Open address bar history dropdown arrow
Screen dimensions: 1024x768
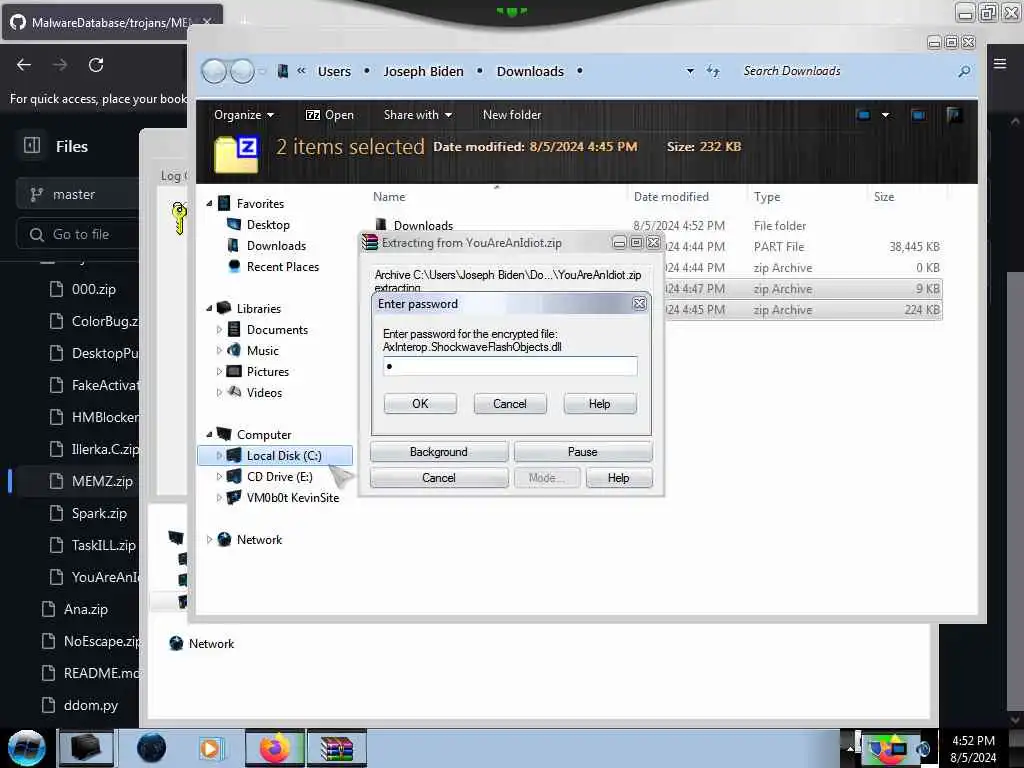[x=690, y=71]
